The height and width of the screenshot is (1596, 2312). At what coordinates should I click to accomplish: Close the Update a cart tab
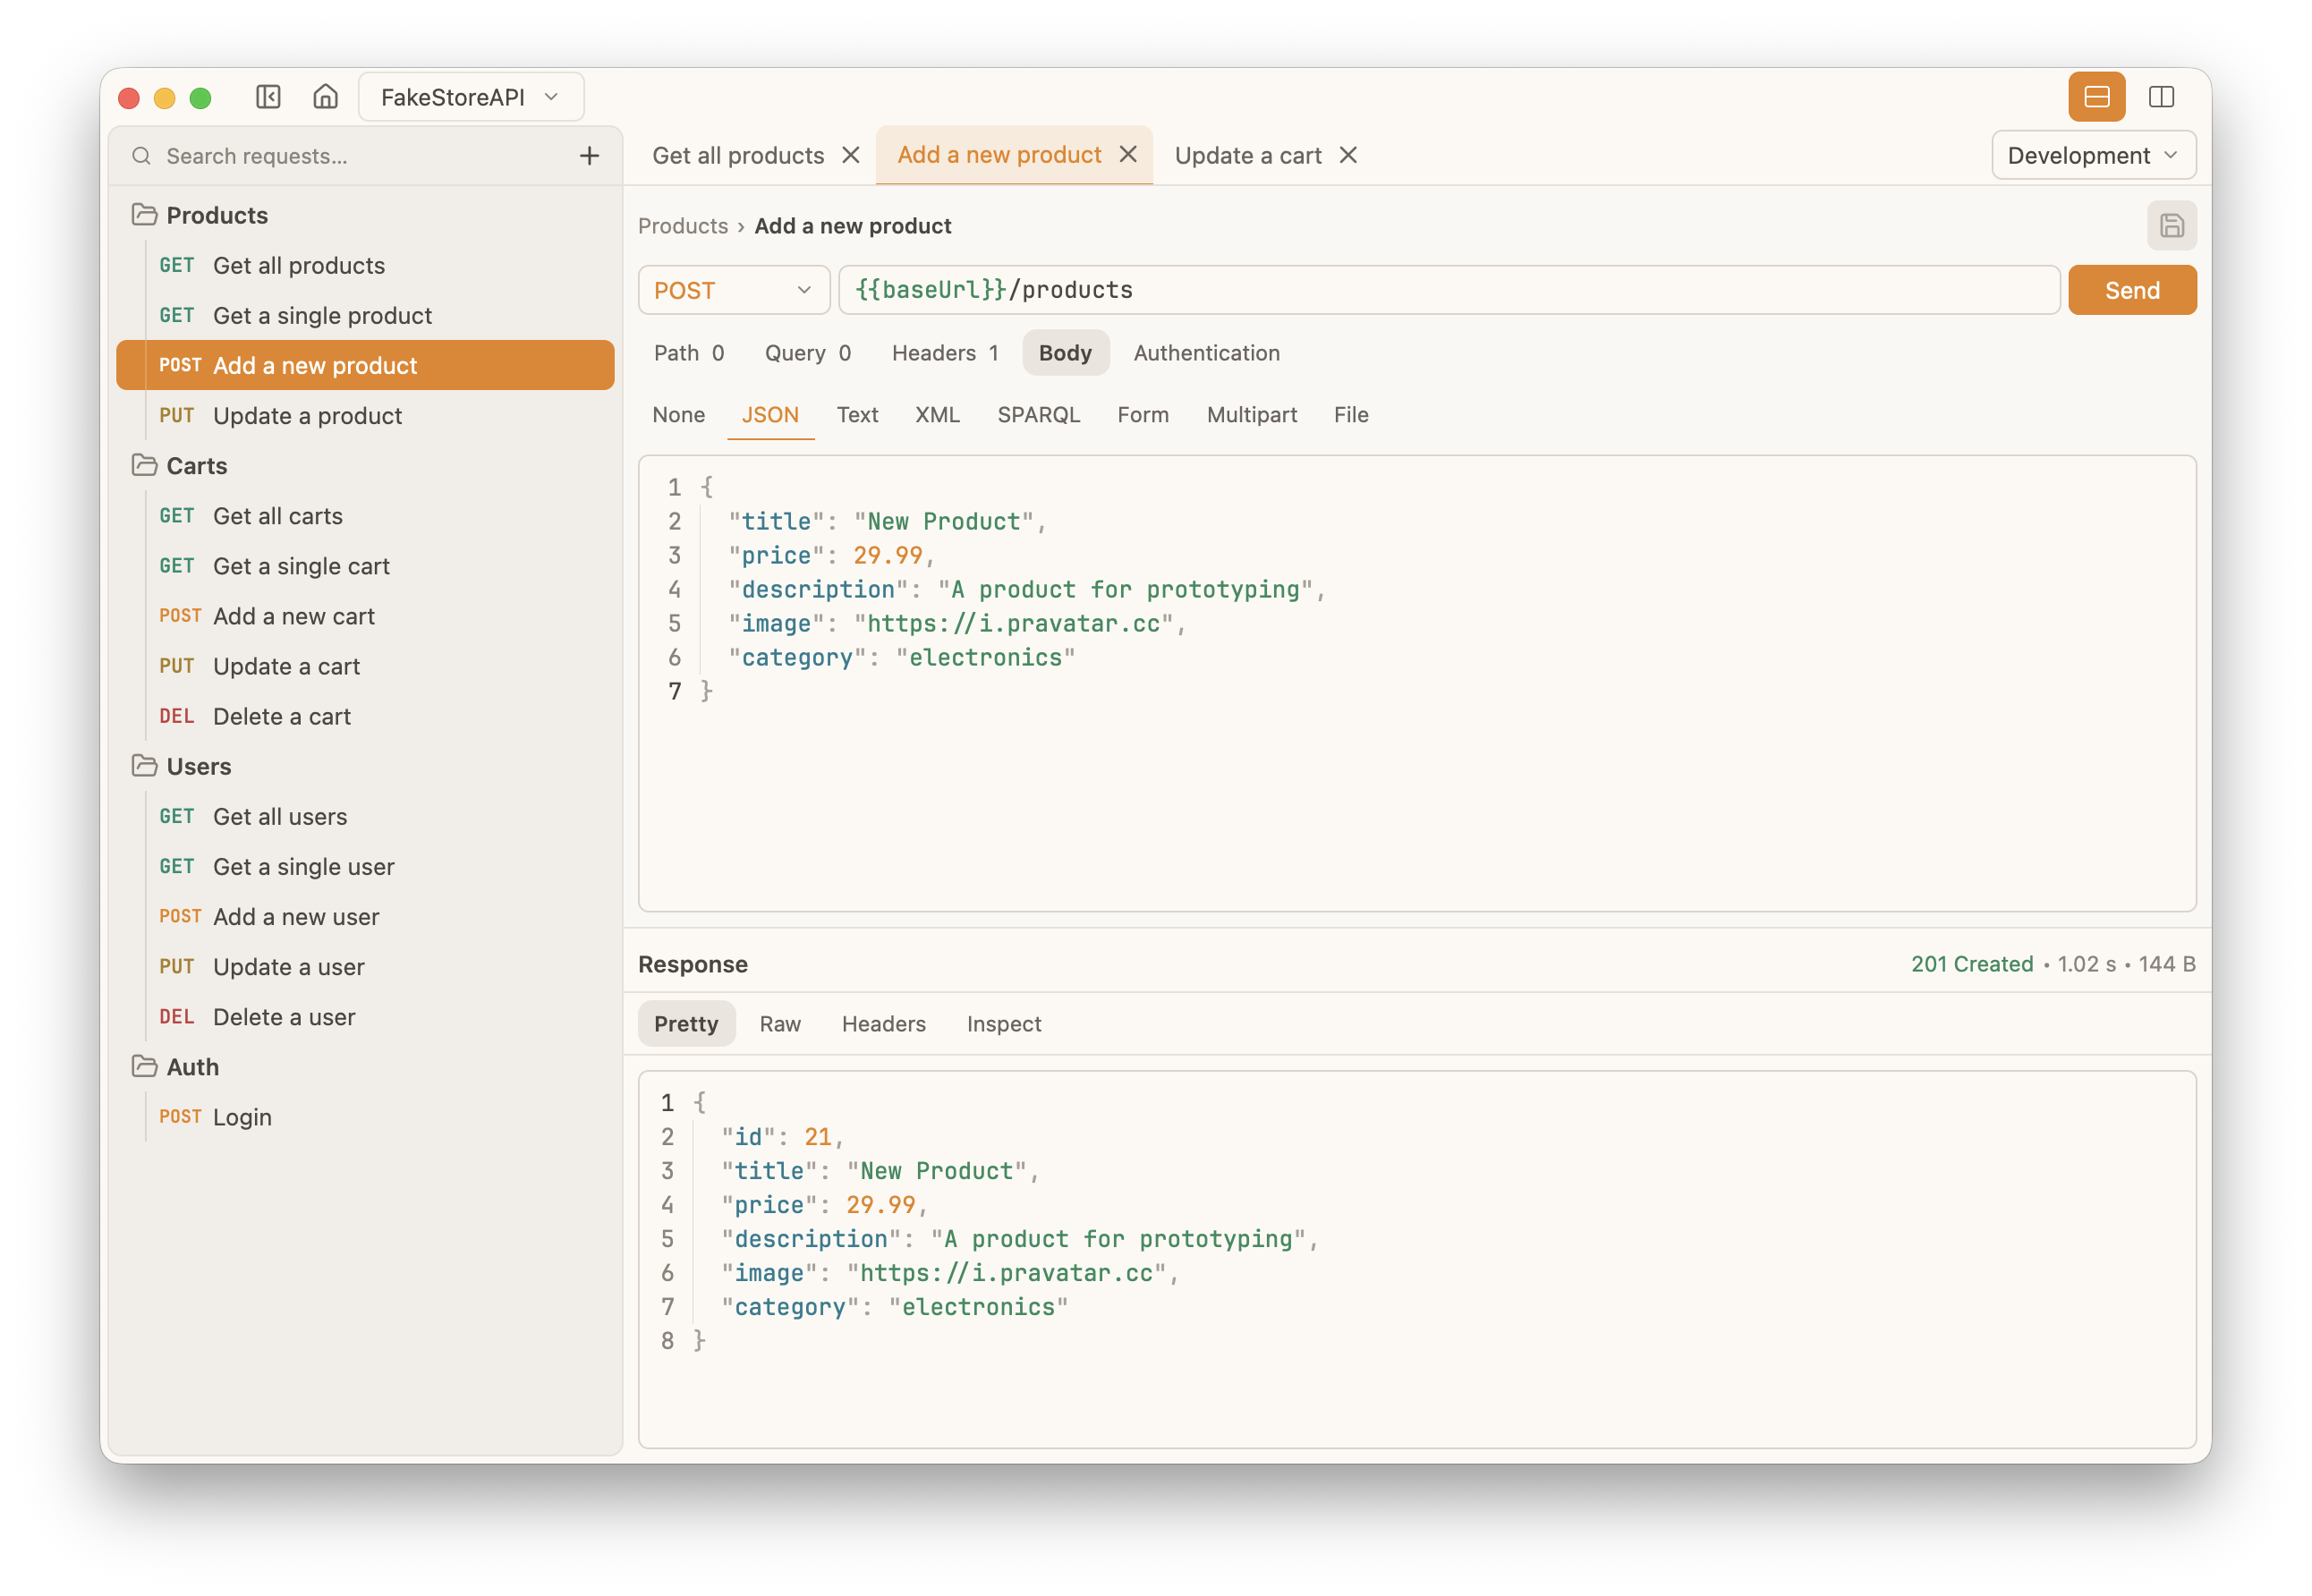coord(1348,155)
